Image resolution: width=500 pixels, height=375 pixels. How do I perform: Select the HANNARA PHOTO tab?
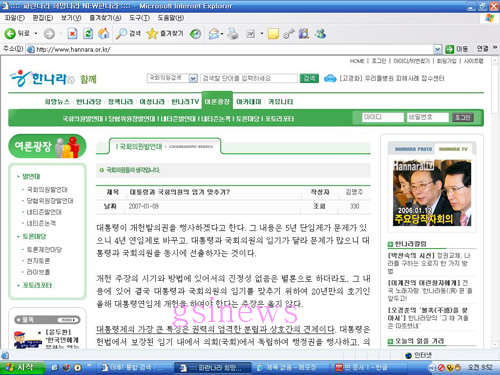pos(413,149)
